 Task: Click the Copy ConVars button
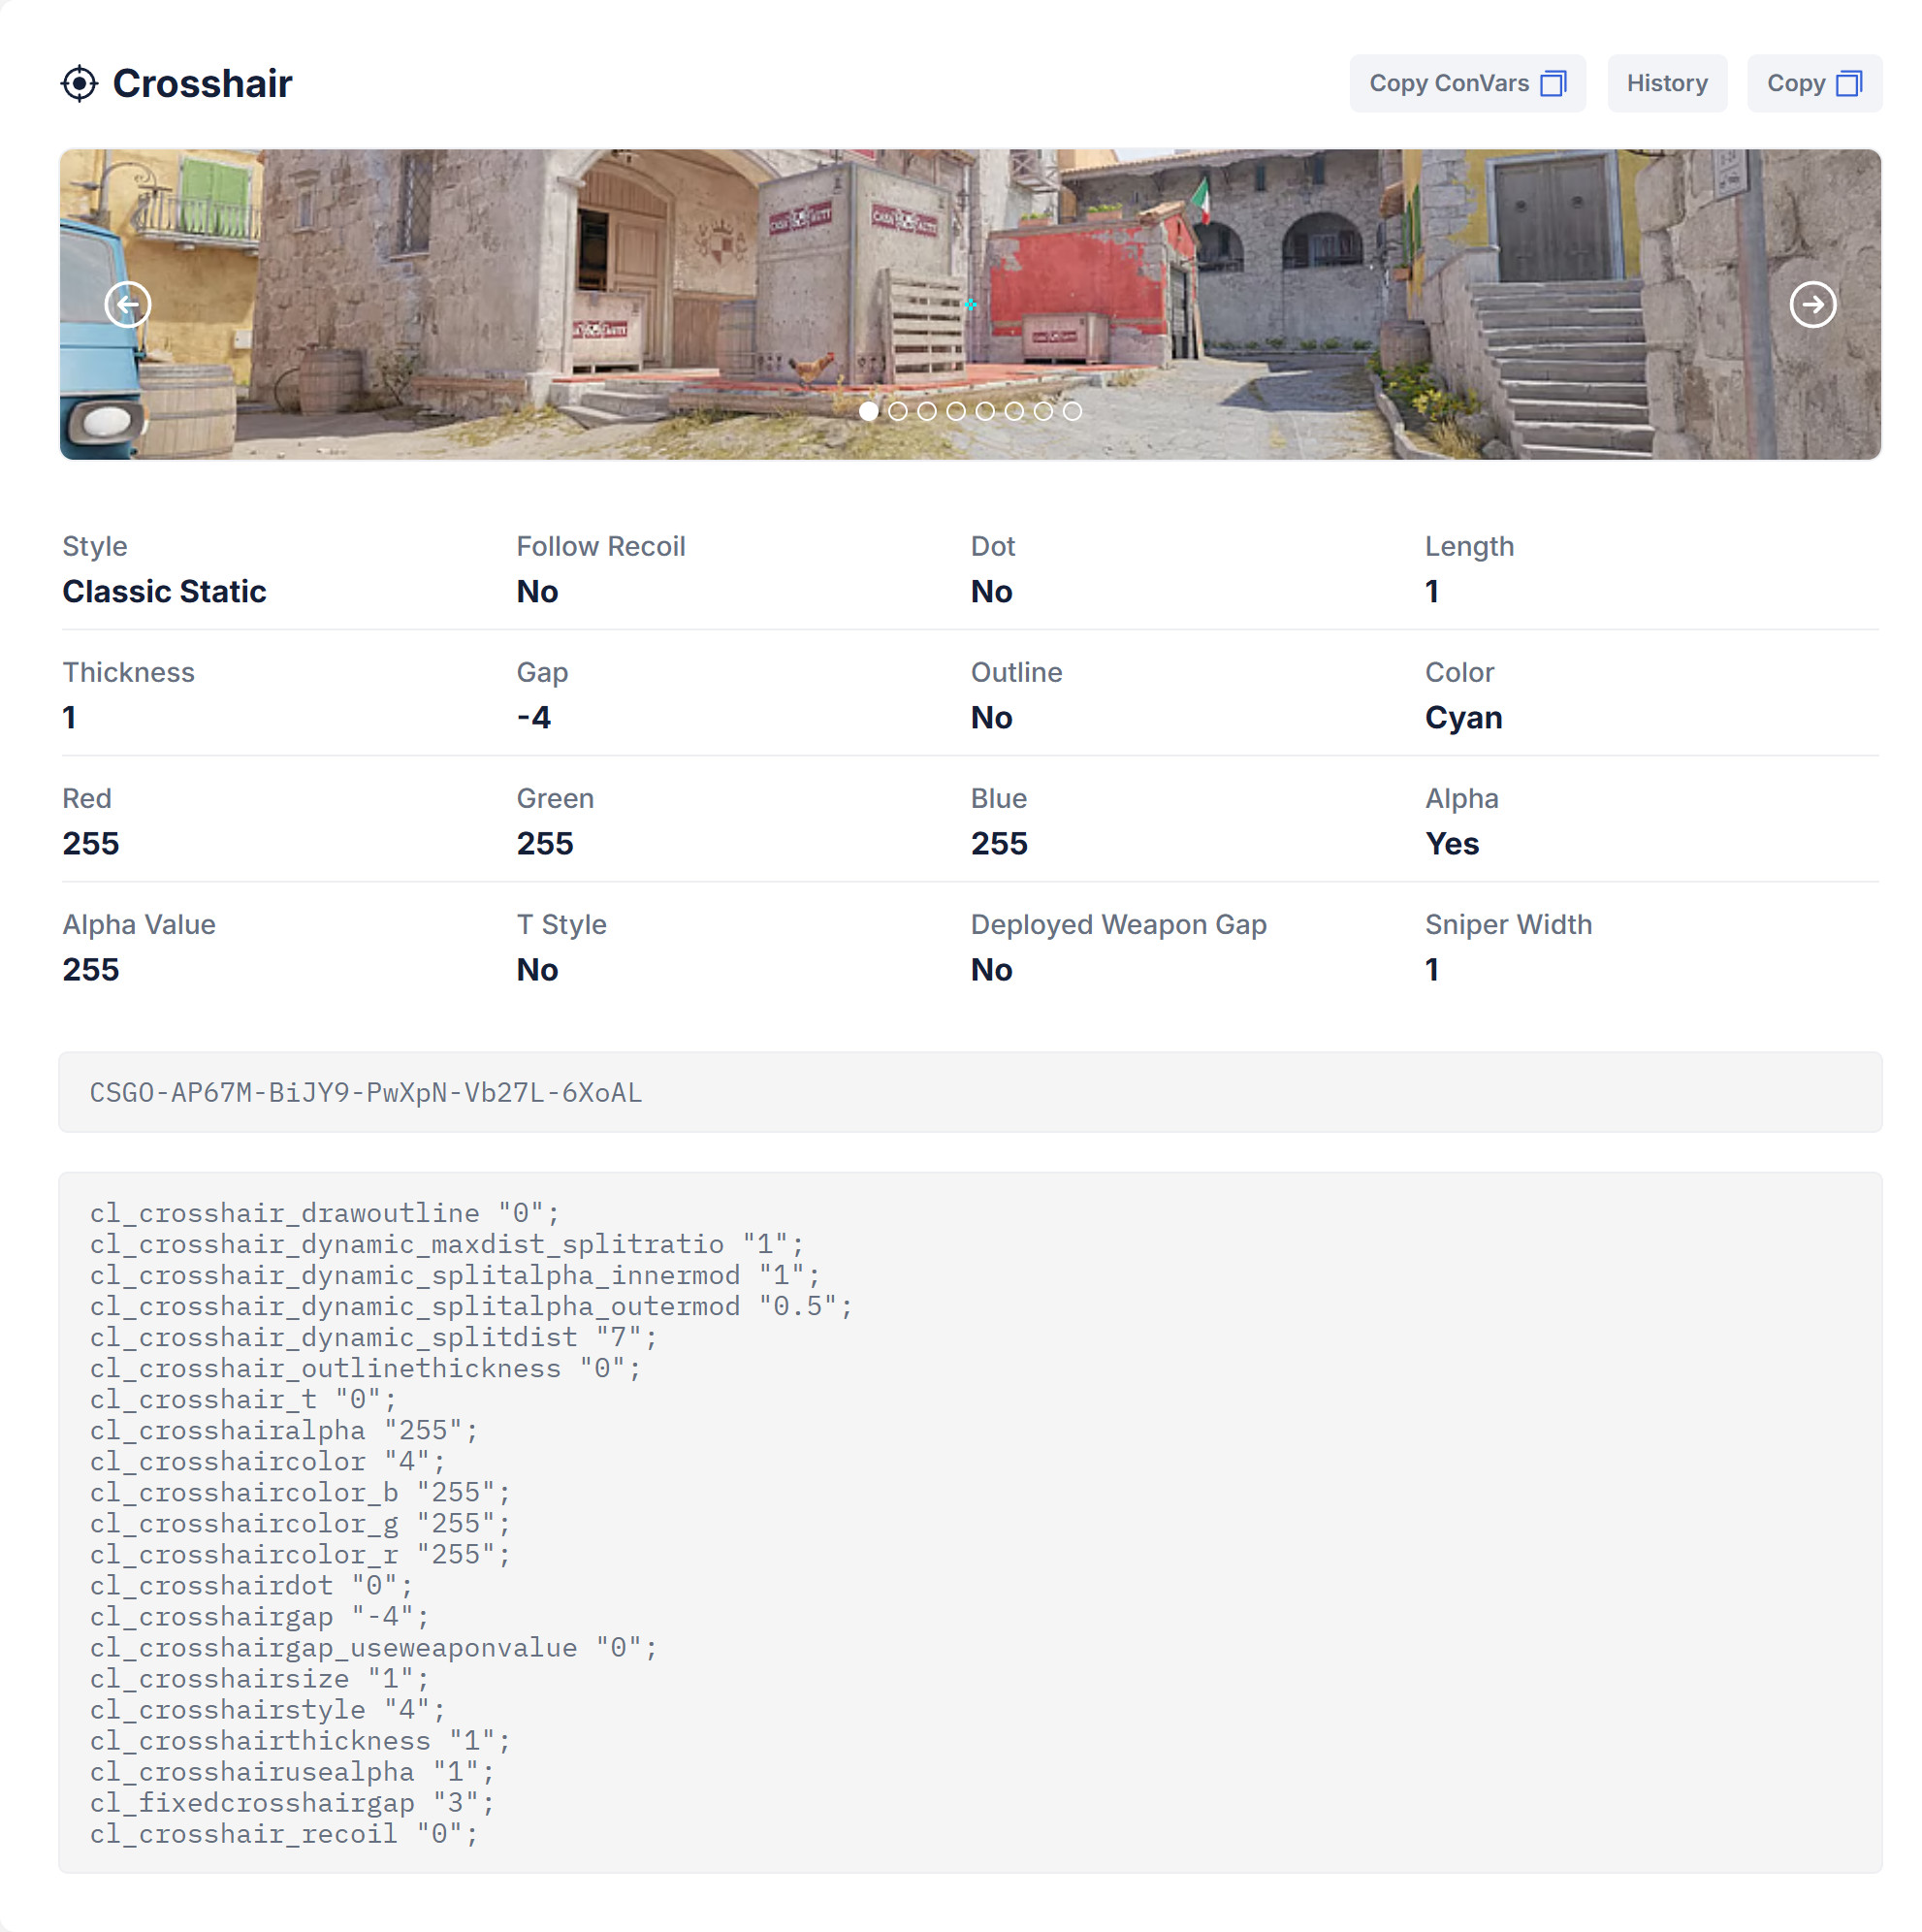(1466, 83)
